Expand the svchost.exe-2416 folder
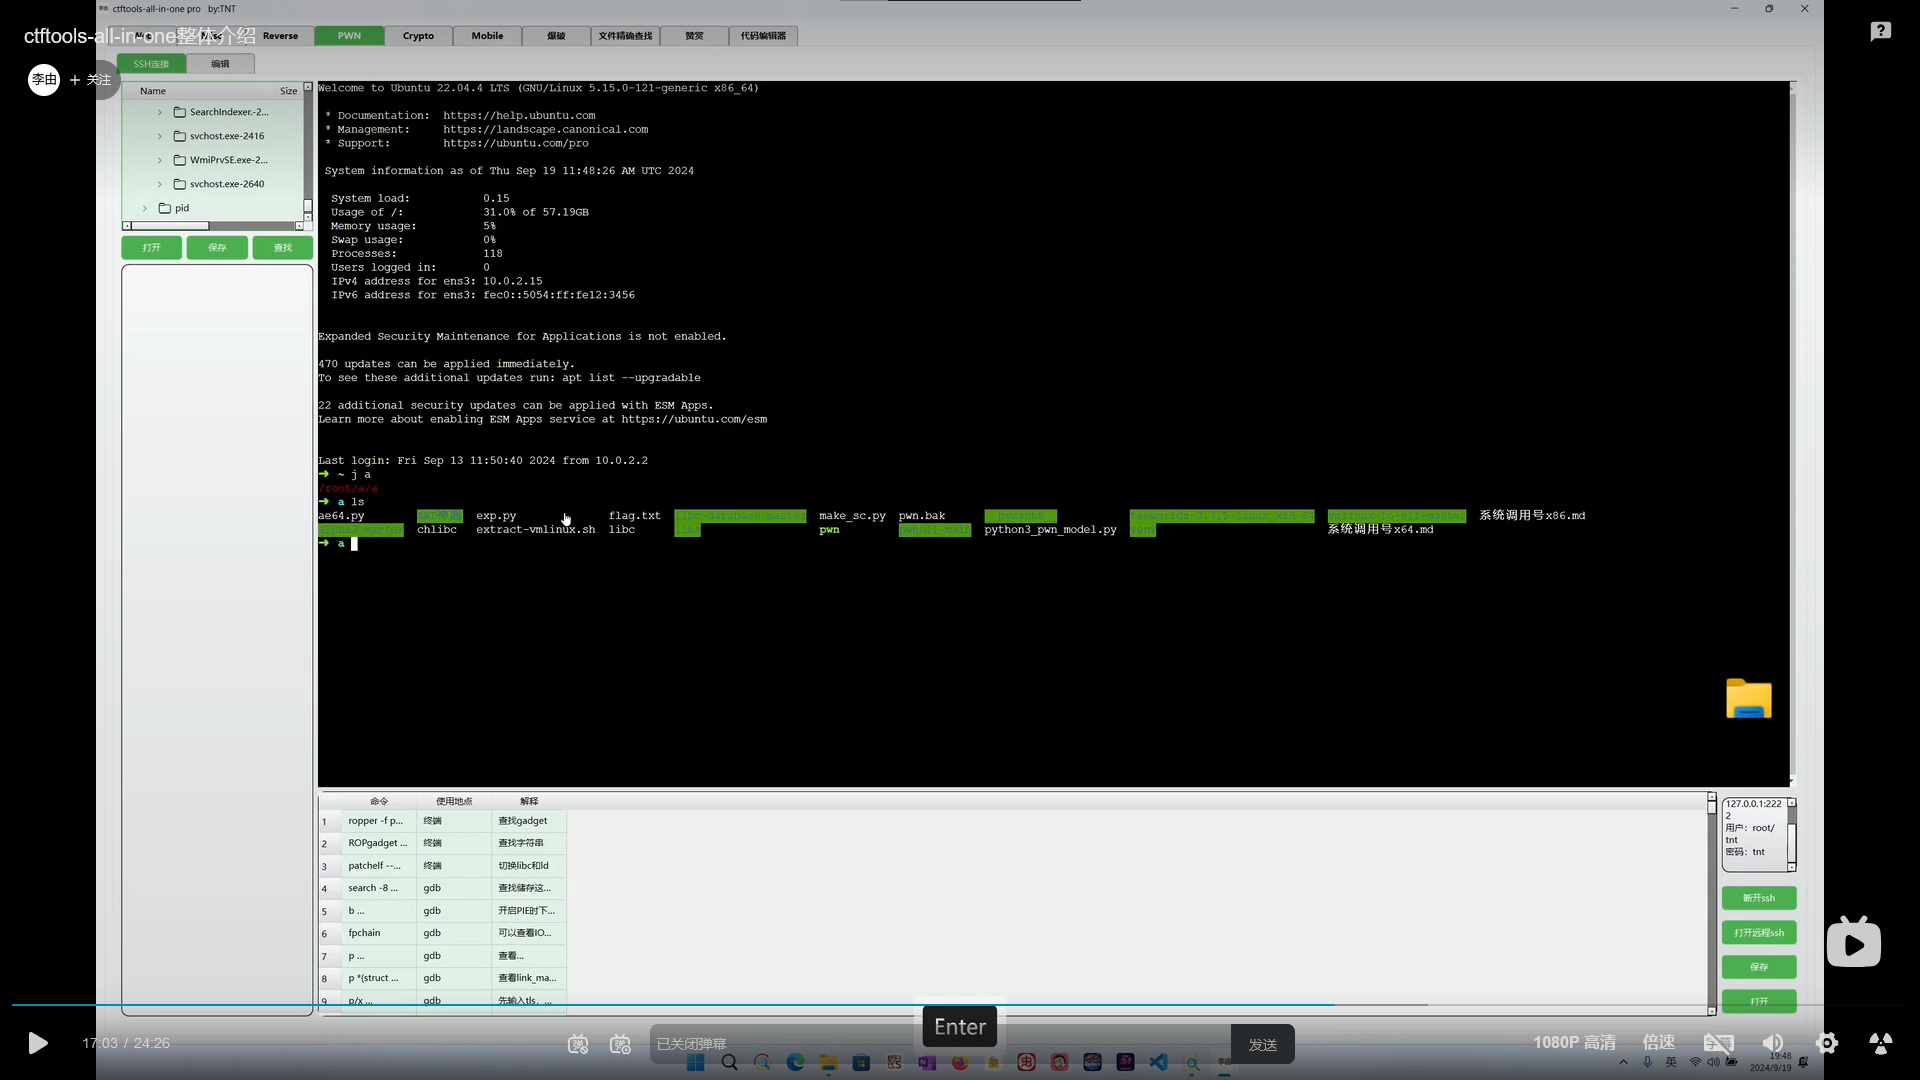Viewport: 1920px width, 1080px height. [x=160, y=136]
